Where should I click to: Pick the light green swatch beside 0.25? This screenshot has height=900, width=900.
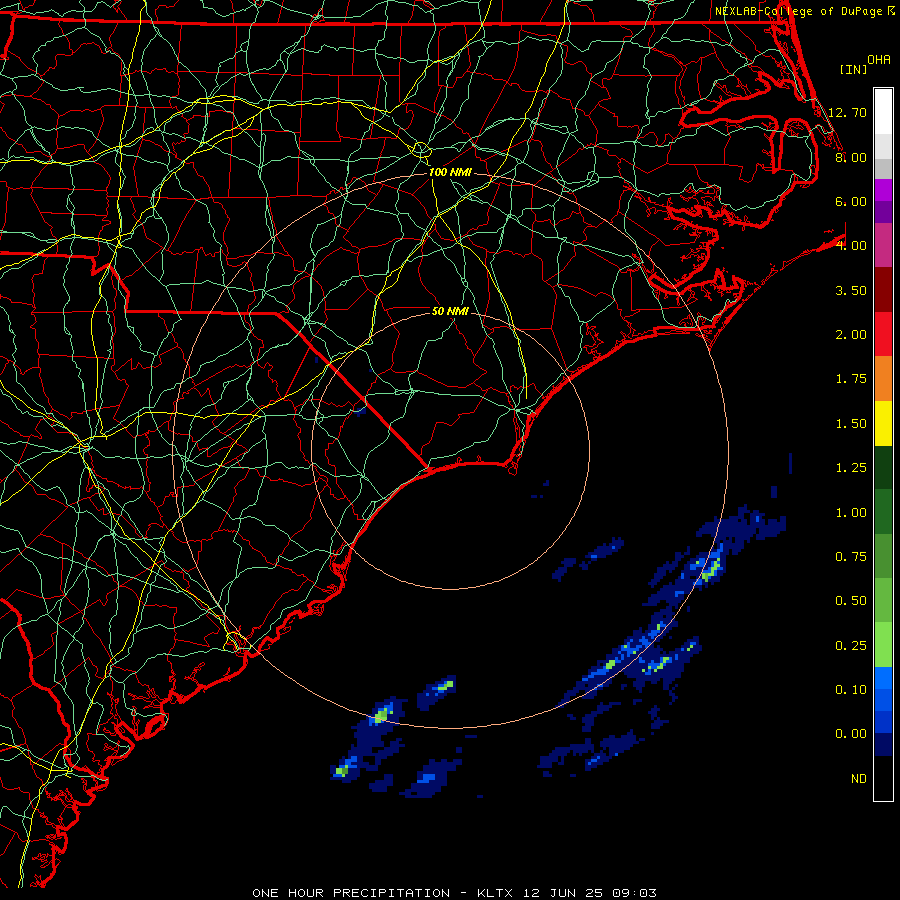point(883,645)
